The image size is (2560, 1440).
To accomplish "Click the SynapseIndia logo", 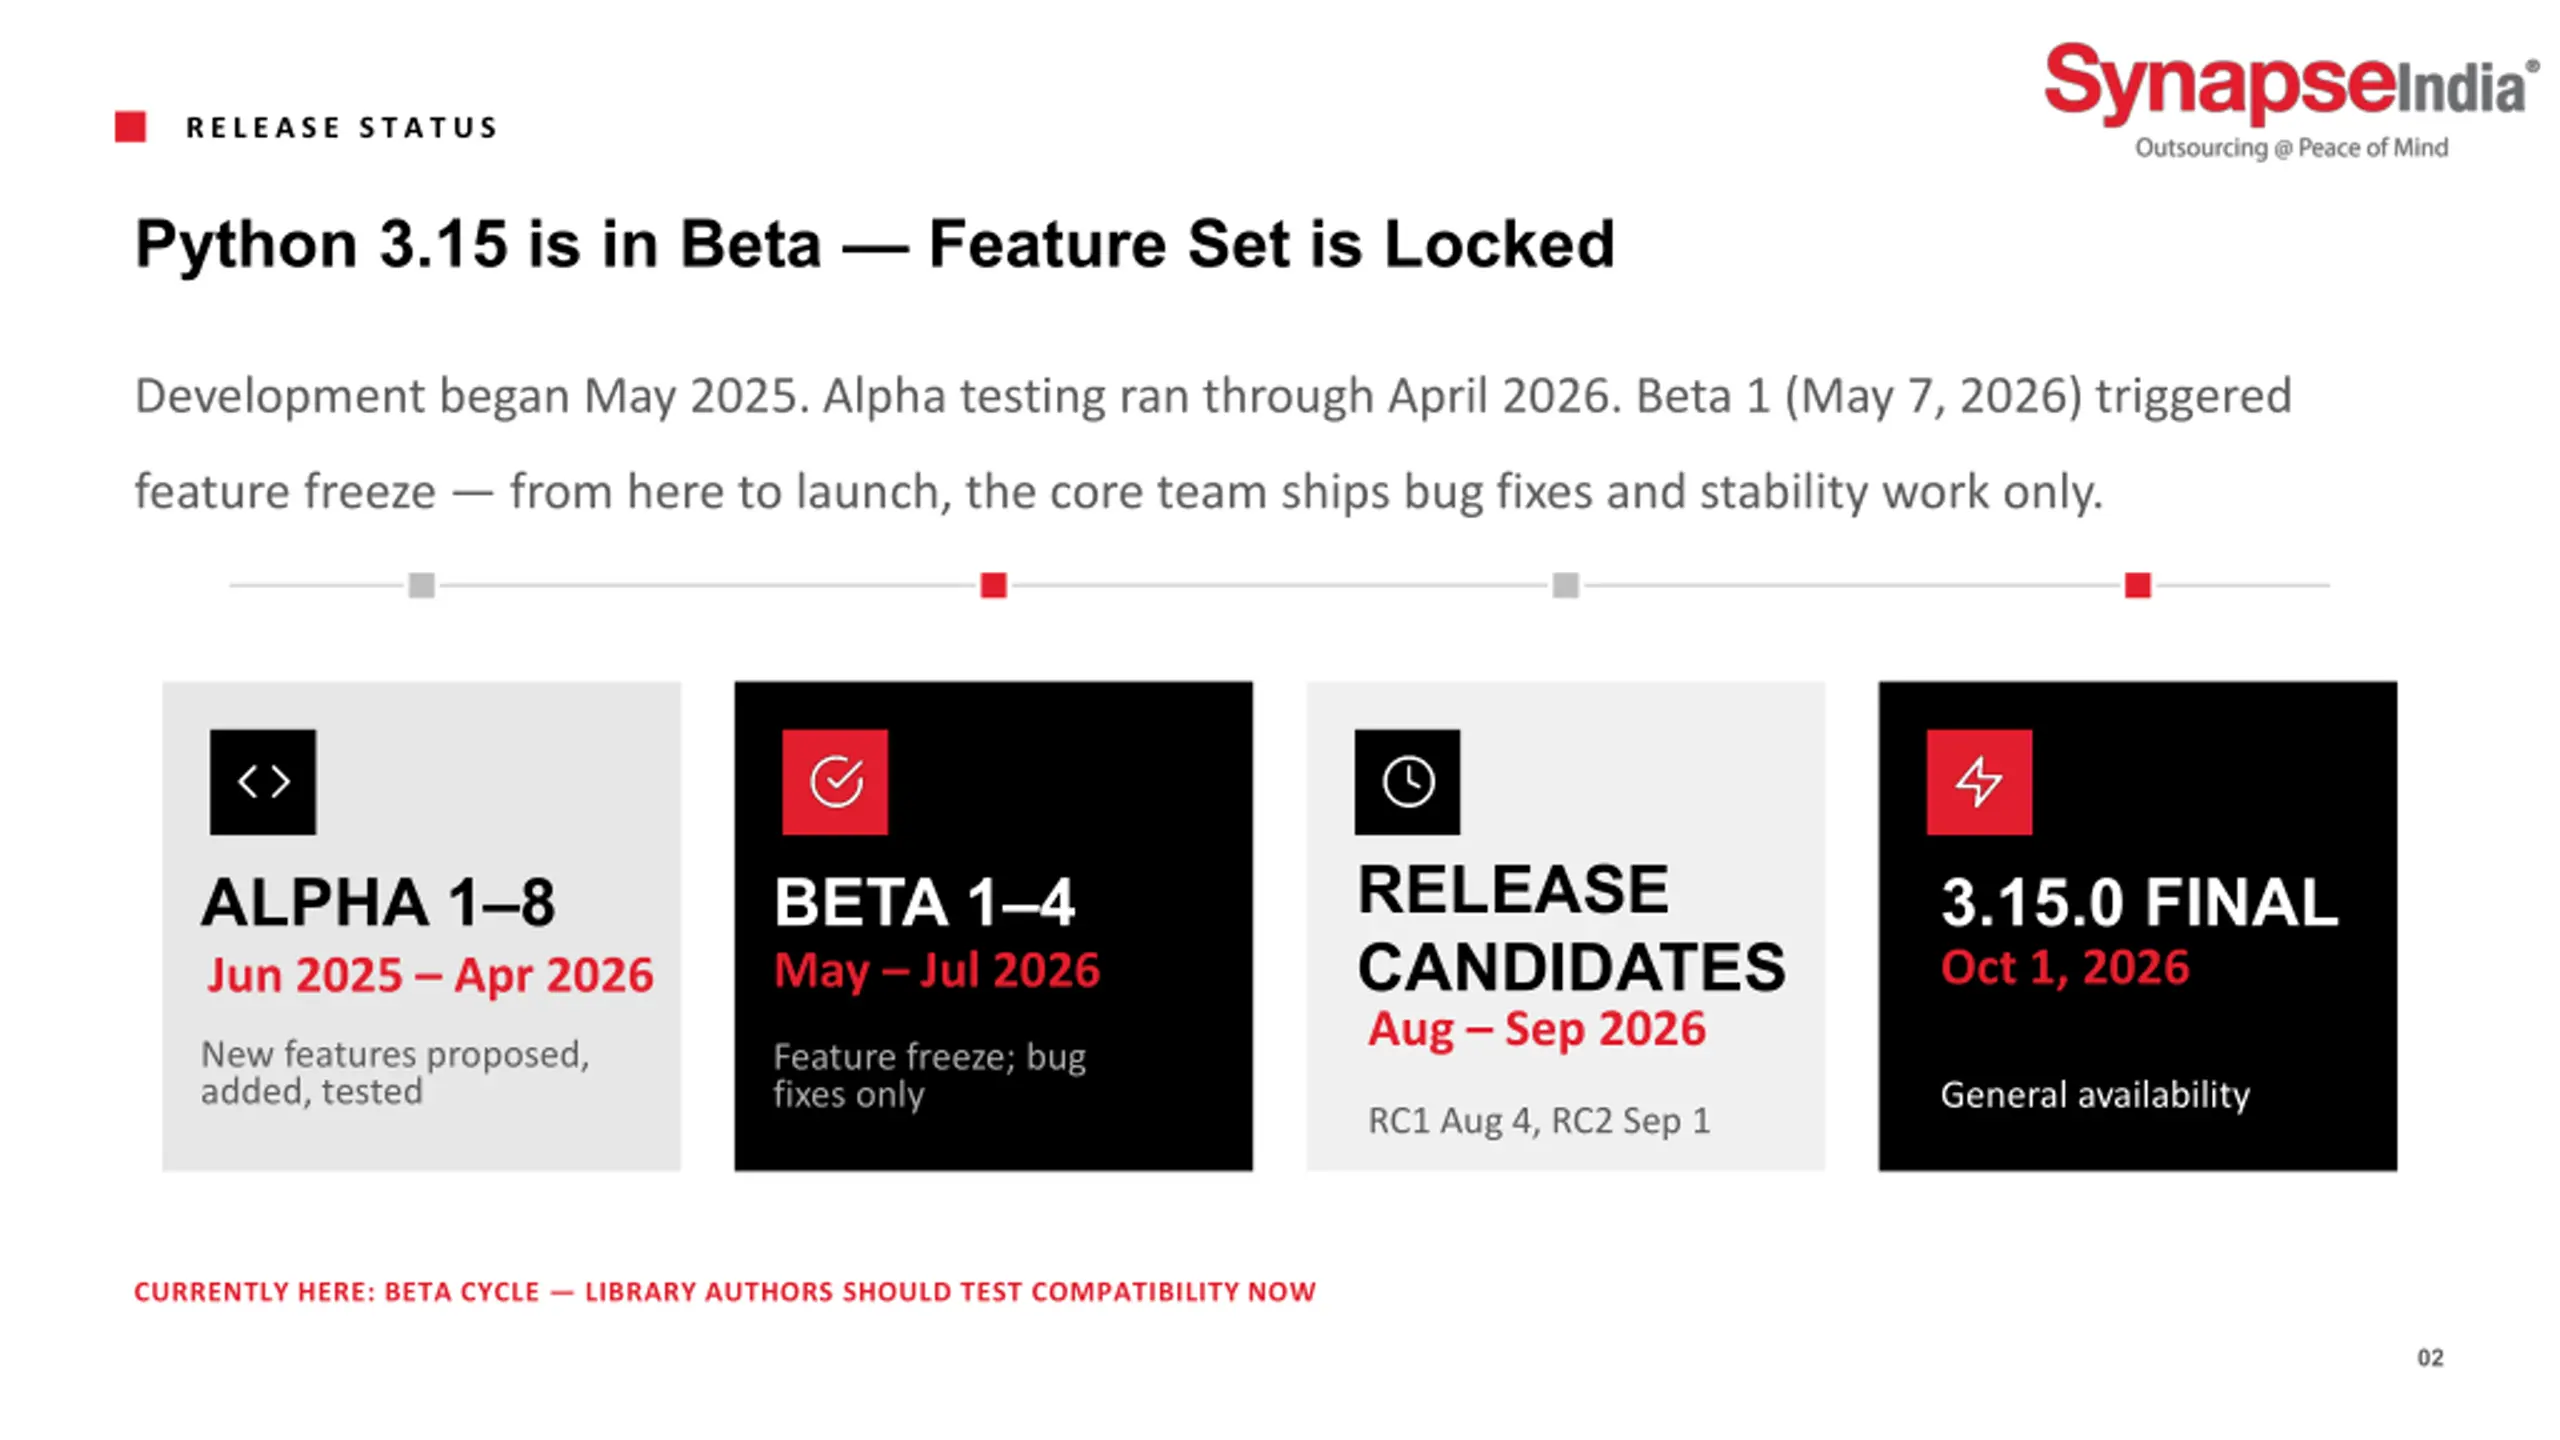I will click(x=2291, y=100).
